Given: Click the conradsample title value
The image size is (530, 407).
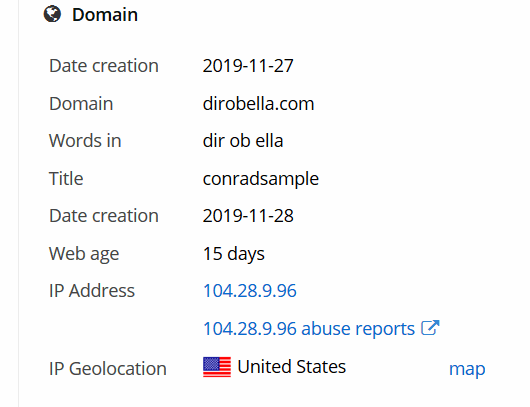Looking at the screenshot, I should (261, 178).
